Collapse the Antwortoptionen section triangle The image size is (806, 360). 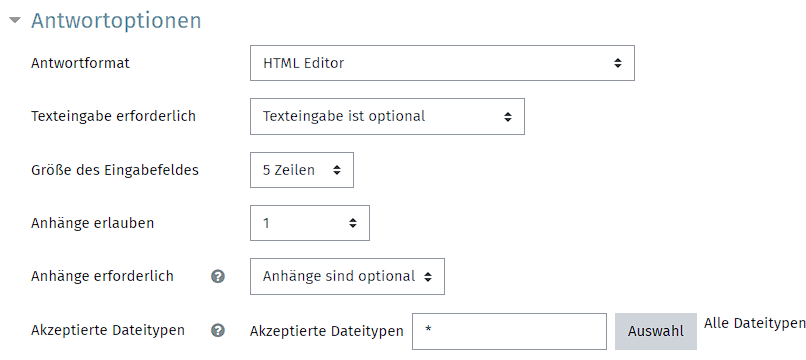point(15,21)
